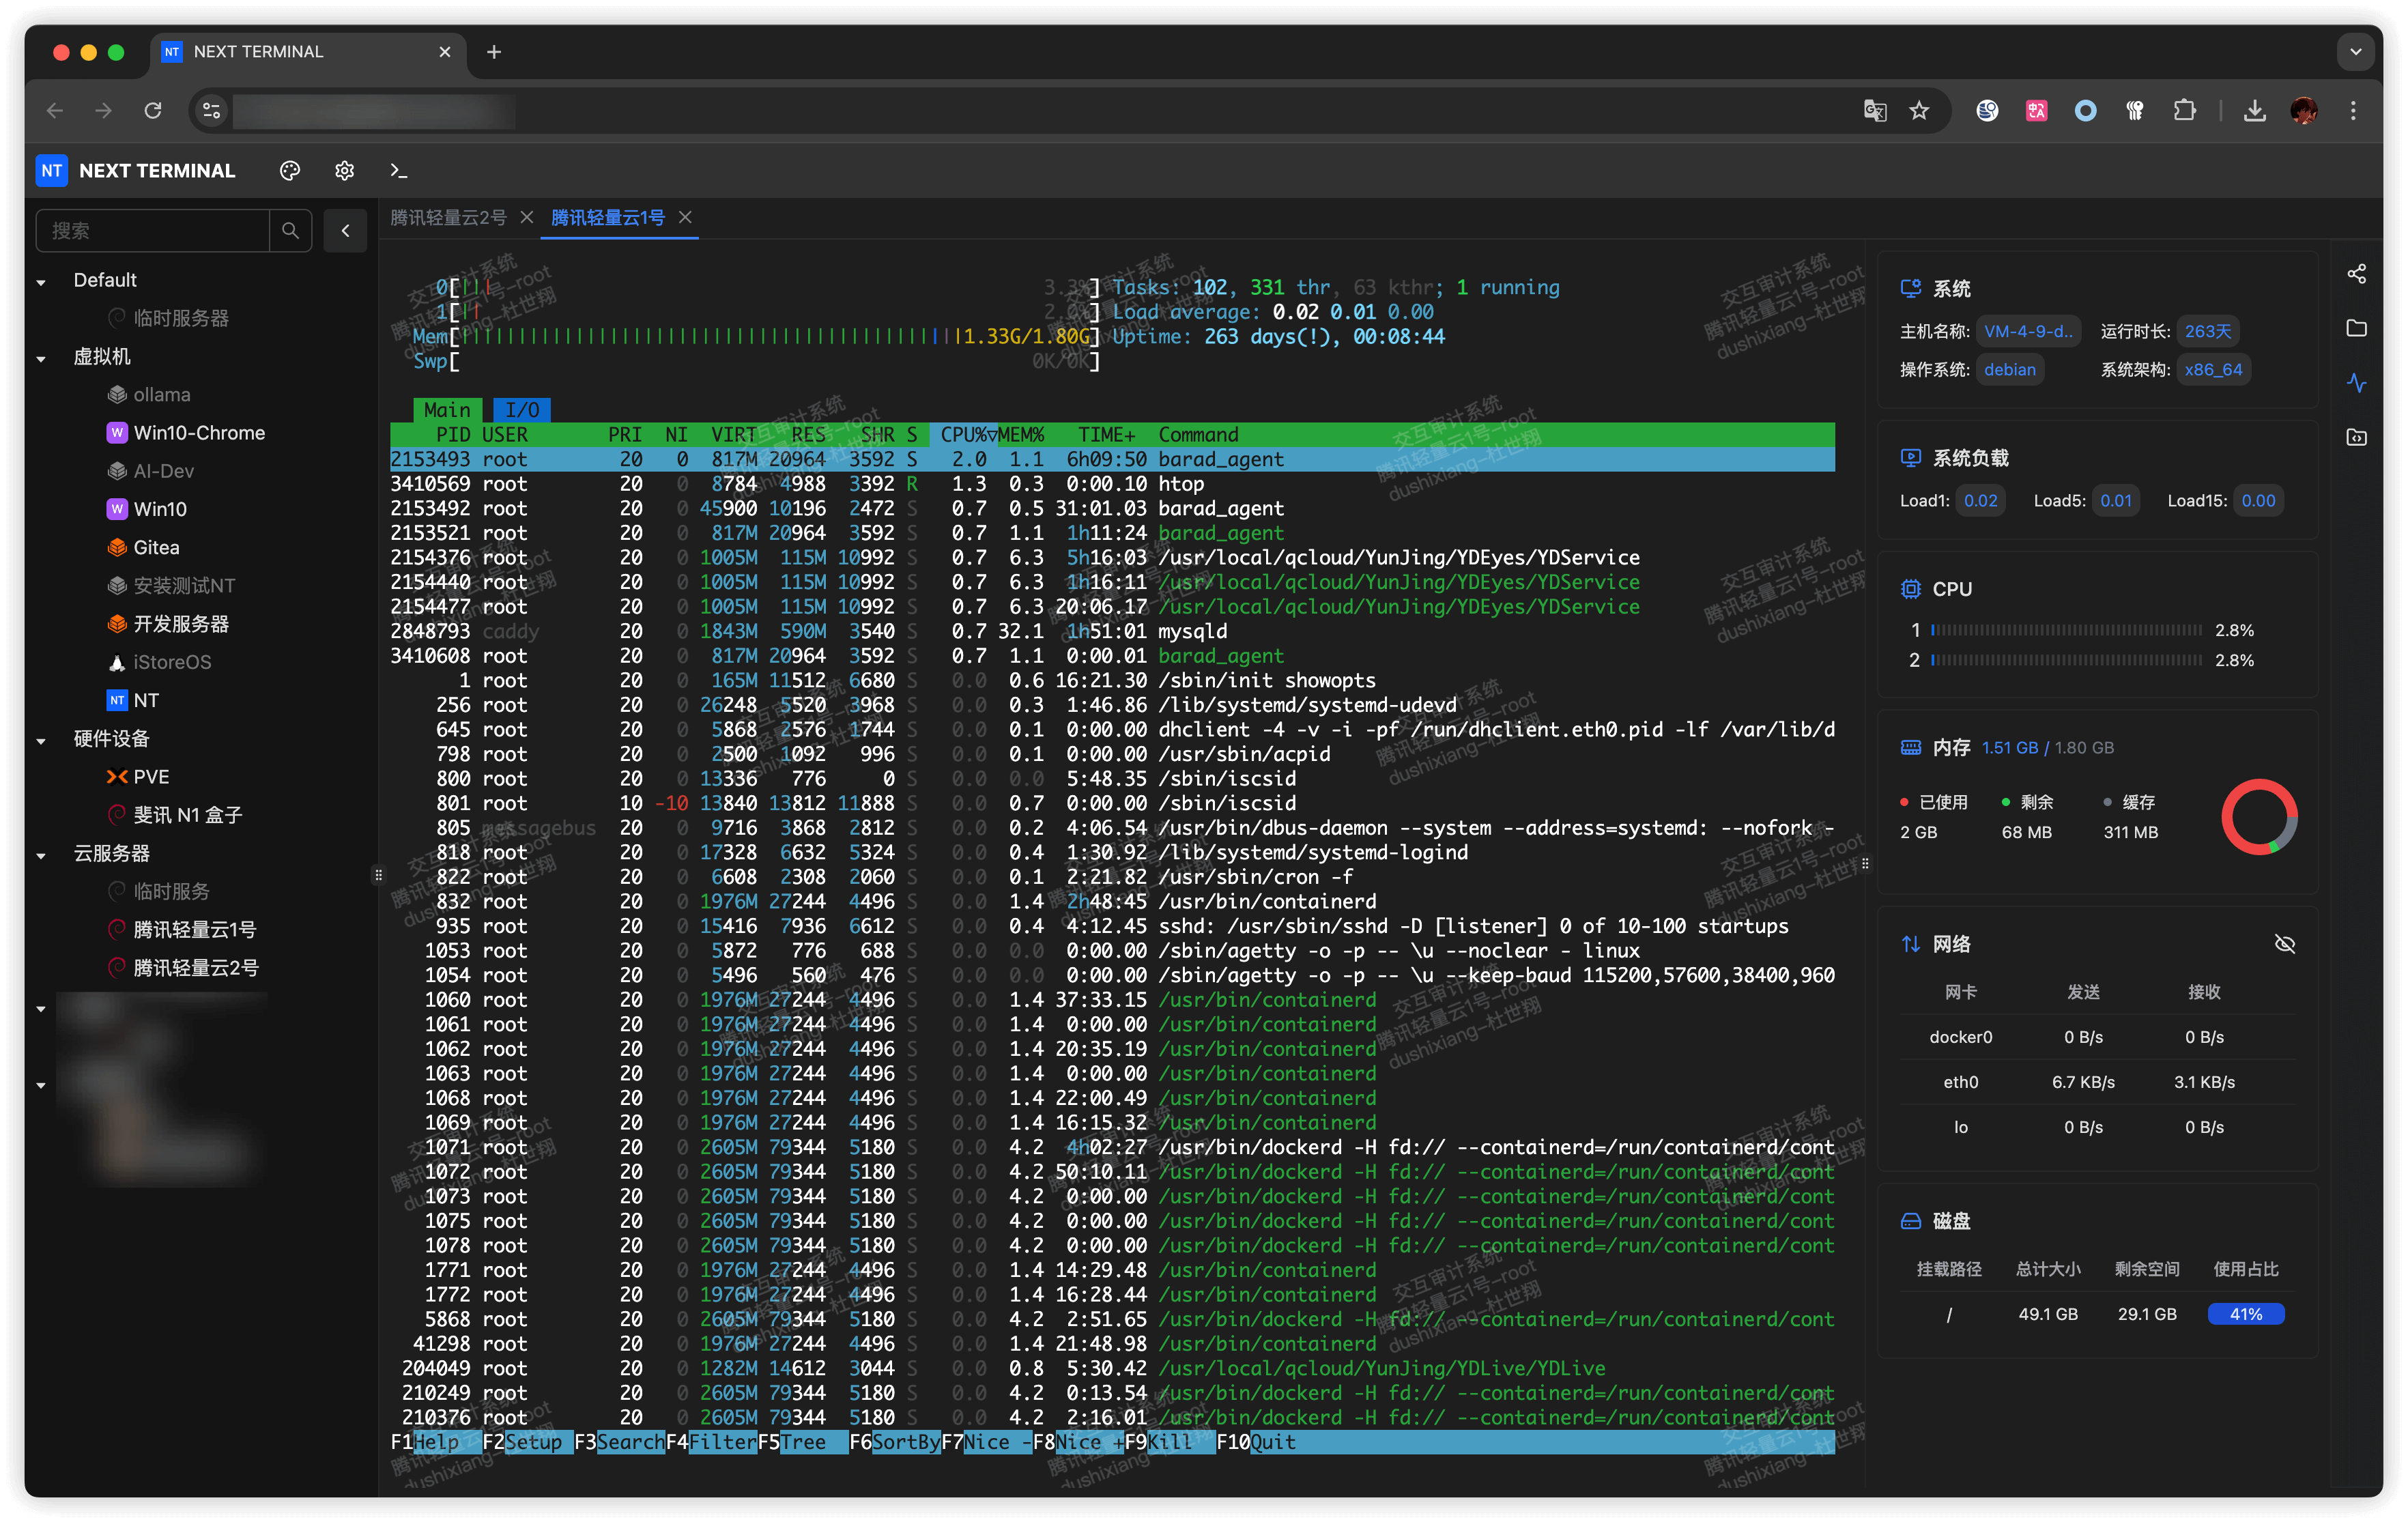The width and height of the screenshot is (2408, 1522).
Task: Open the bottom folder icon in right sidebar
Action: (x=2356, y=437)
